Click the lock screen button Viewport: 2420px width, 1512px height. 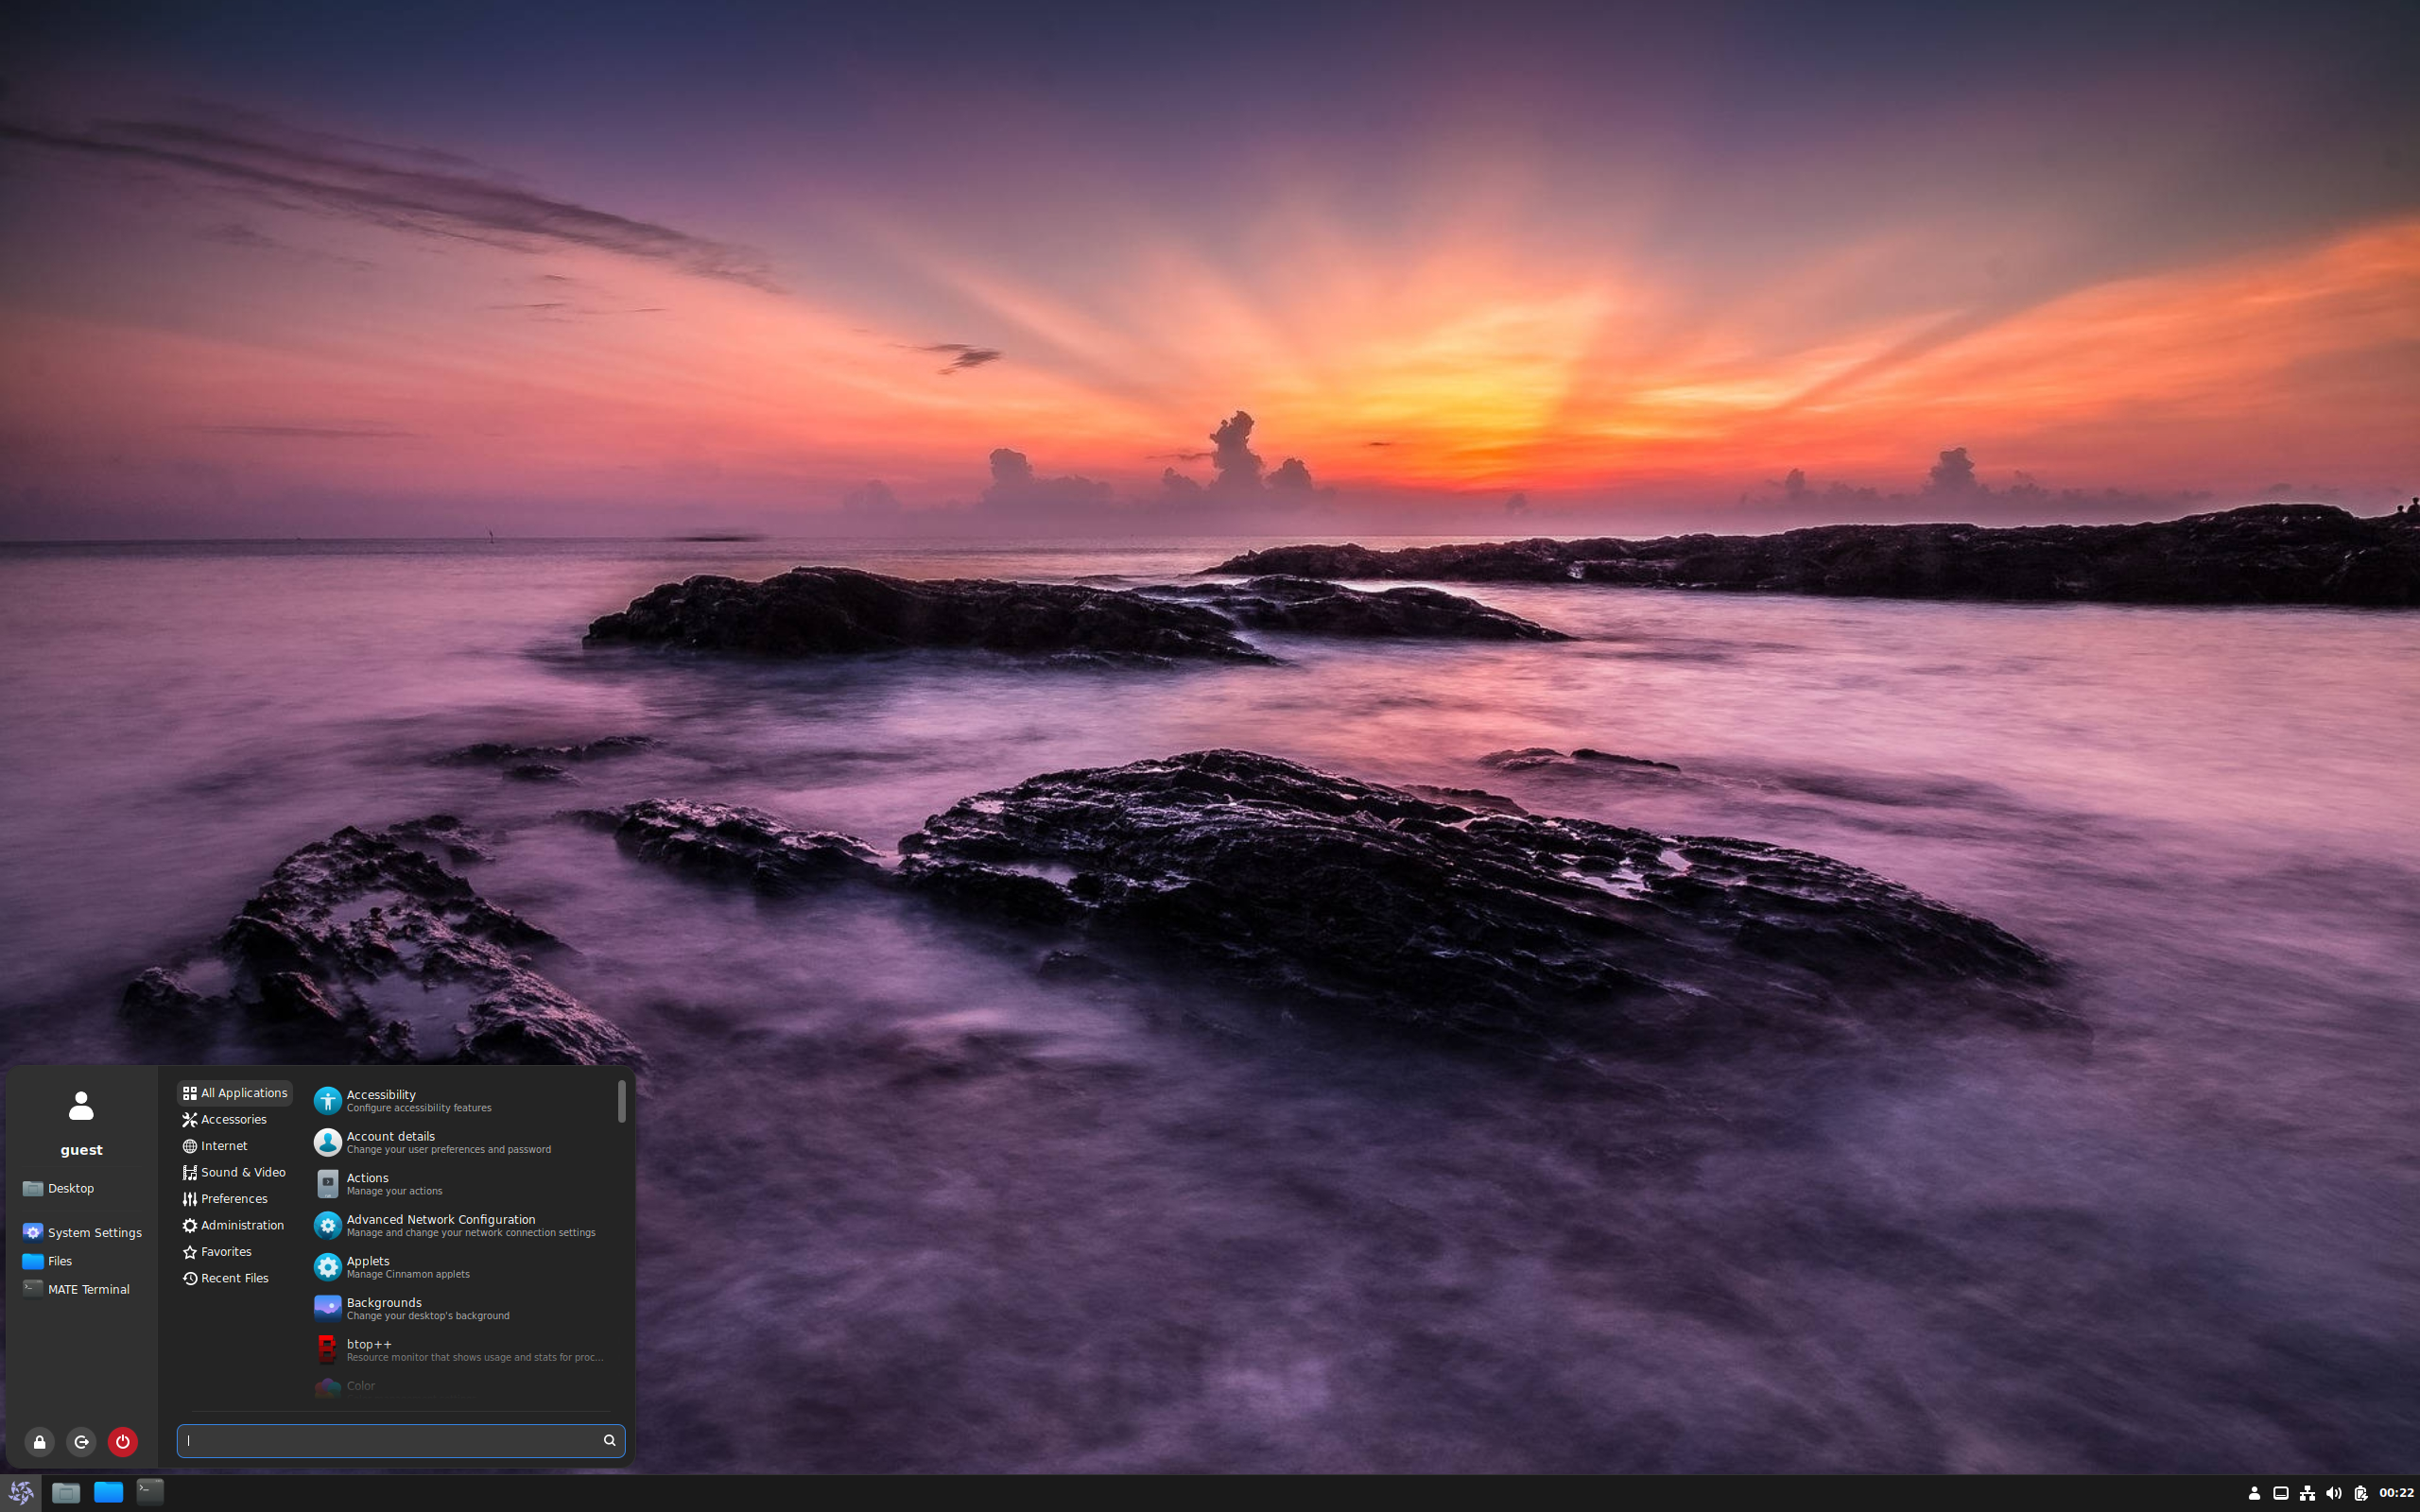[x=39, y=1442]
